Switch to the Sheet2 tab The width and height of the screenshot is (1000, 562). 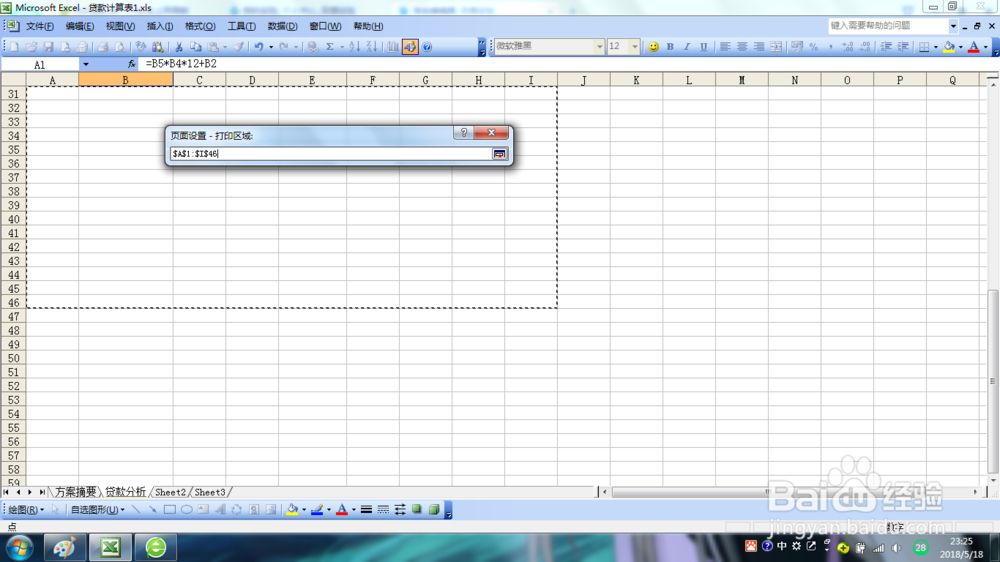(x=170, y=492)
